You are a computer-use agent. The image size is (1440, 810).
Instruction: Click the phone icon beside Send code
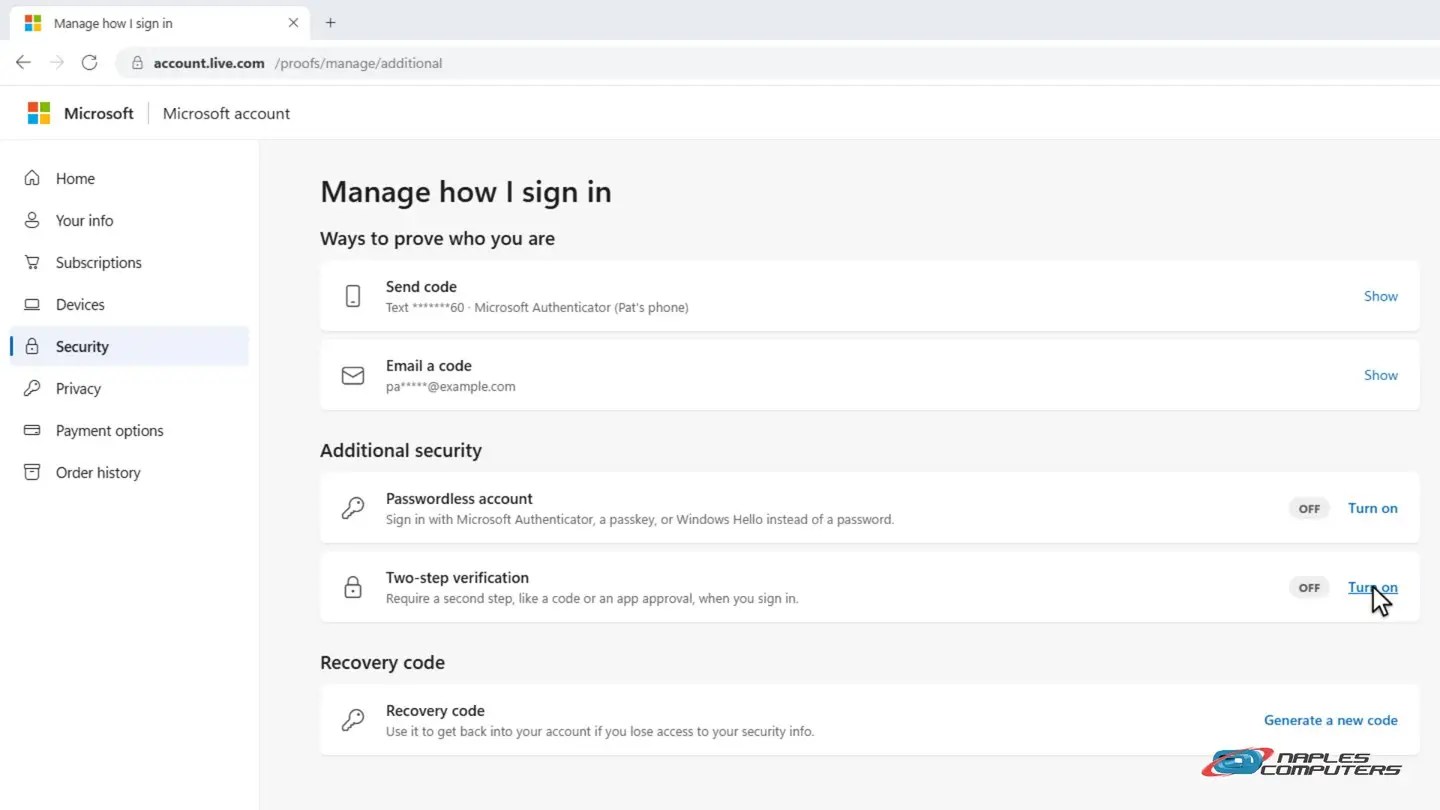tap(353, 296)
